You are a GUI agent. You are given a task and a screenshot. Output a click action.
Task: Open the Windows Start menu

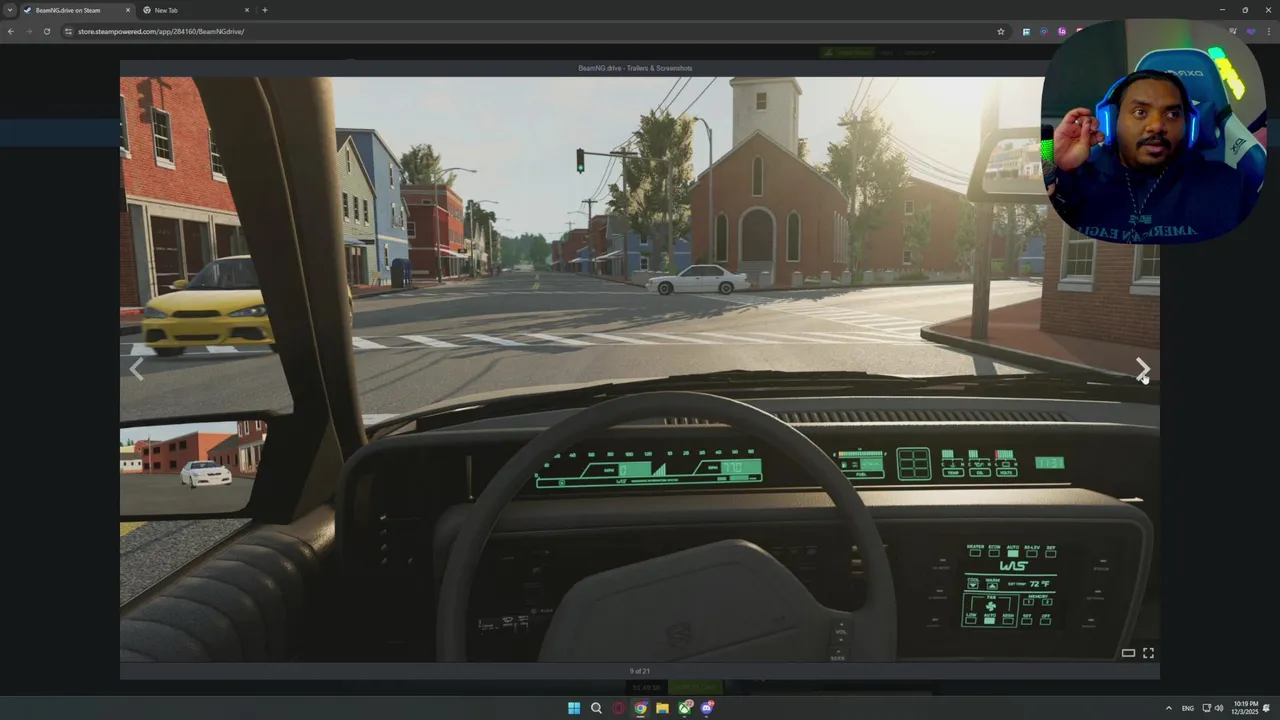(x=574, y=708)
